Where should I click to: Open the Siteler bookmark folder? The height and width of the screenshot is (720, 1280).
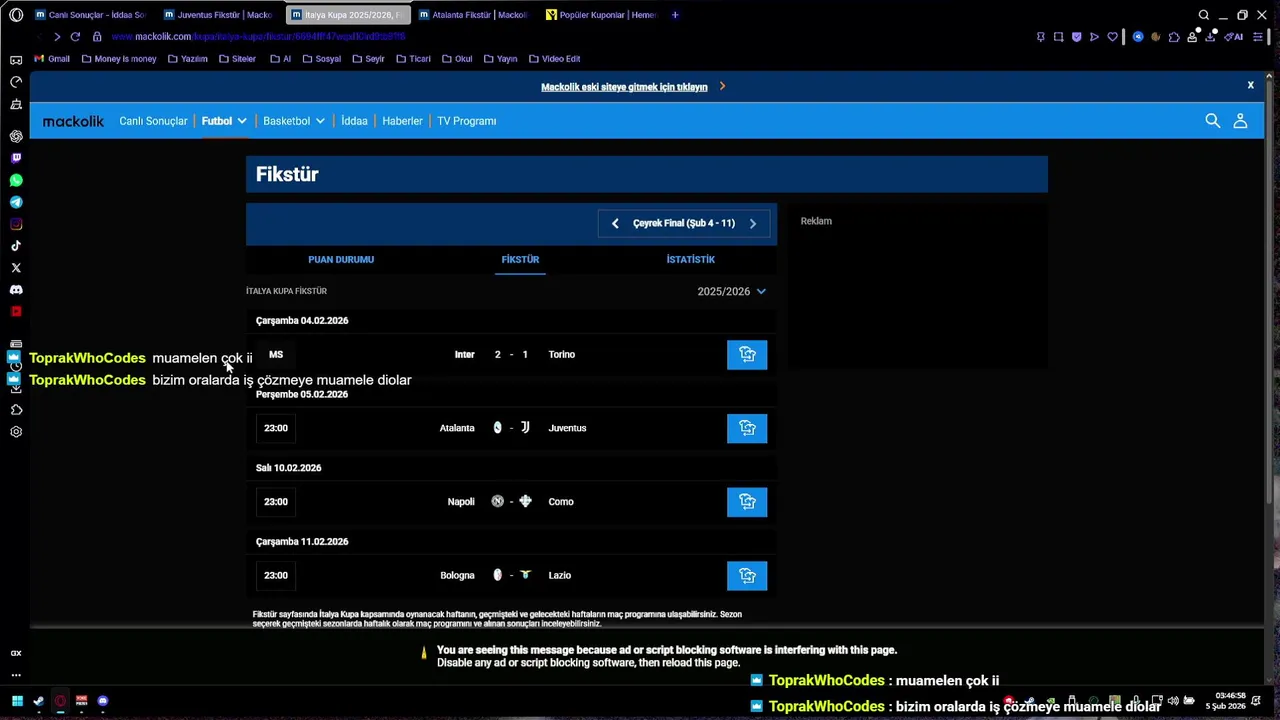point(237,59)
